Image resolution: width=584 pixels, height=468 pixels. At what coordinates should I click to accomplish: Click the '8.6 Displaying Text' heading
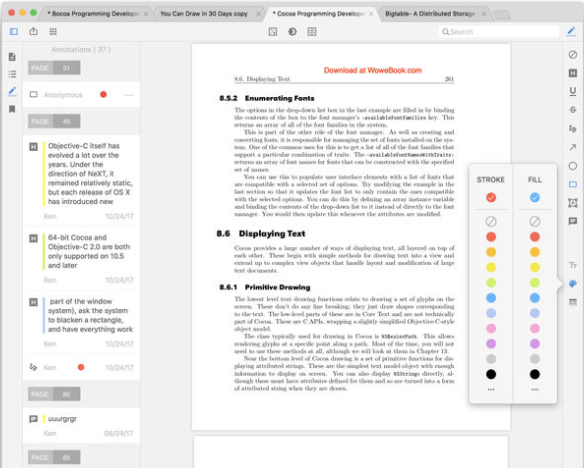click(x=261, y=234)
